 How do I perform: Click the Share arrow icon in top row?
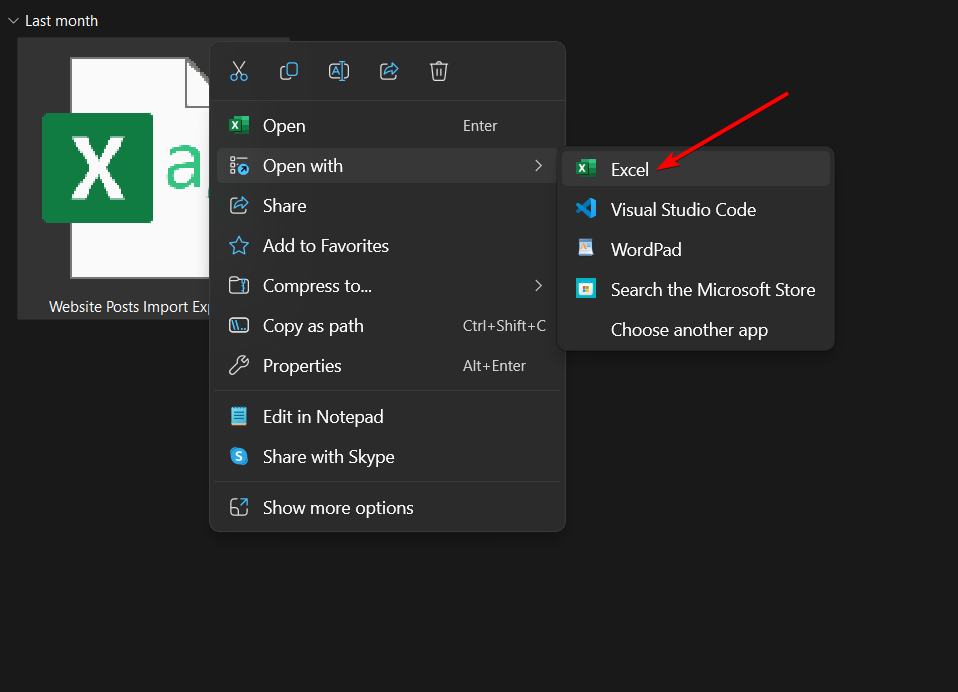[x=389, y=71]
